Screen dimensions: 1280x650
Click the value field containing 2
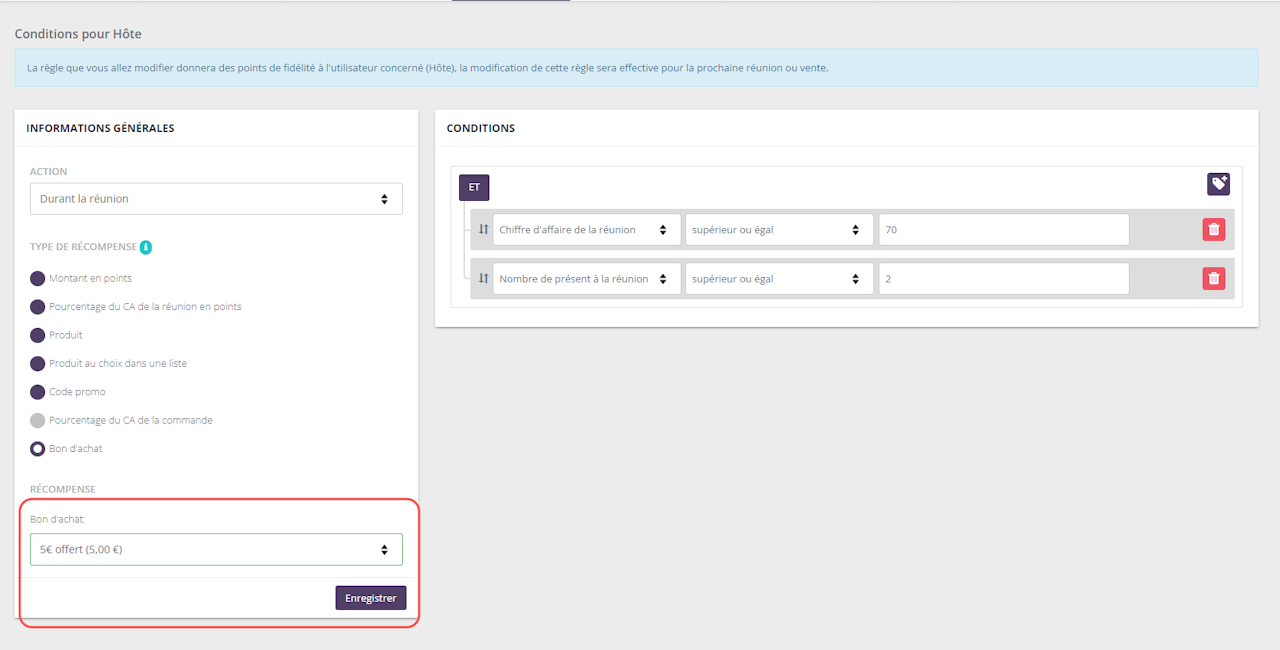tap(1003, 279)
